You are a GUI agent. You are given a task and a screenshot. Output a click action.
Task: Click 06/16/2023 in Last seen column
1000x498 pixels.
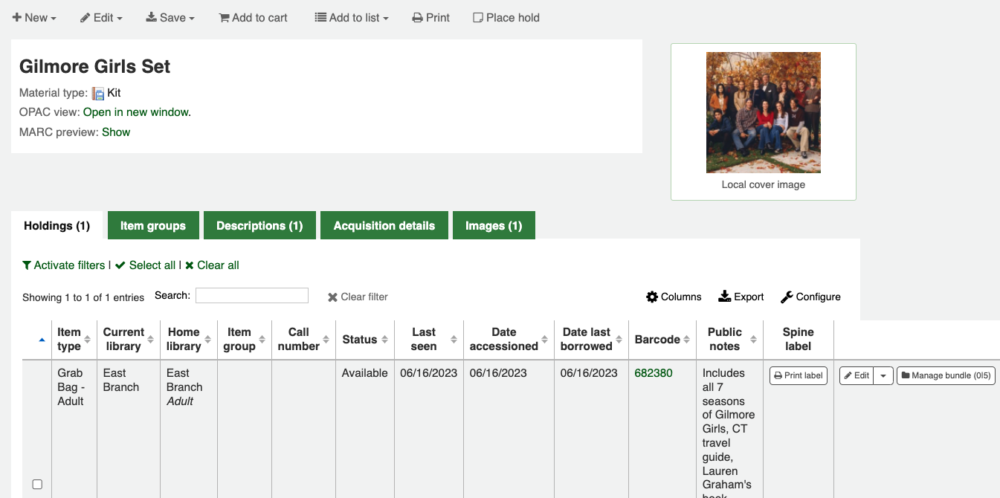tap(429, 373)
